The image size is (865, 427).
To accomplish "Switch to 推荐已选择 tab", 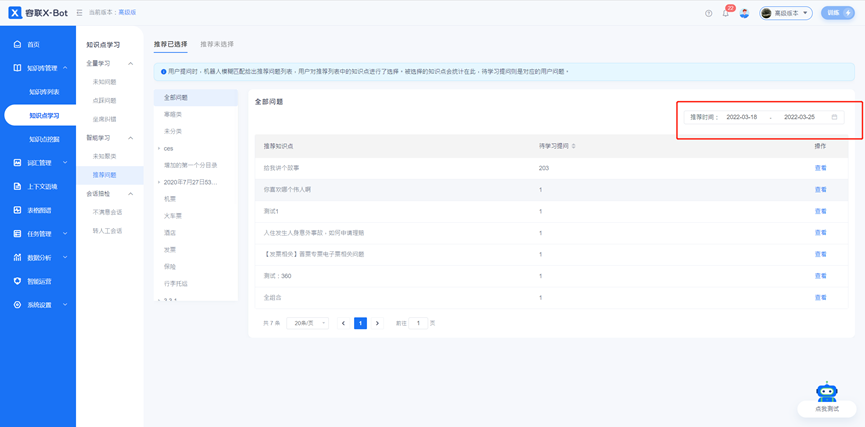I will pyautogui.click(x=170, y=44).
